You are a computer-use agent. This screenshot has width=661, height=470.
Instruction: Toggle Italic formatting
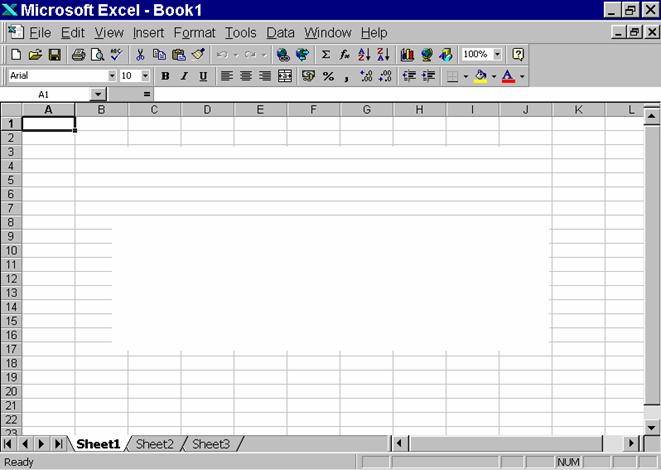(x=184, y=76)
